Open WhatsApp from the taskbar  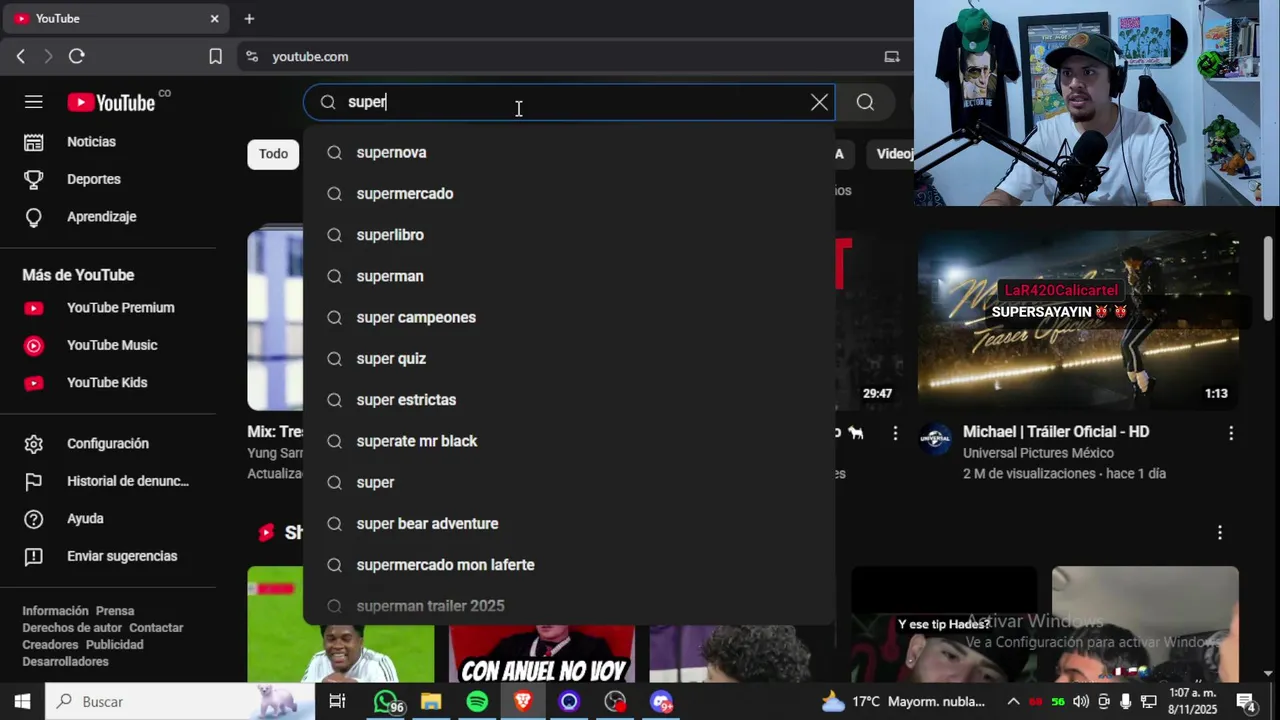click(385, 702)
